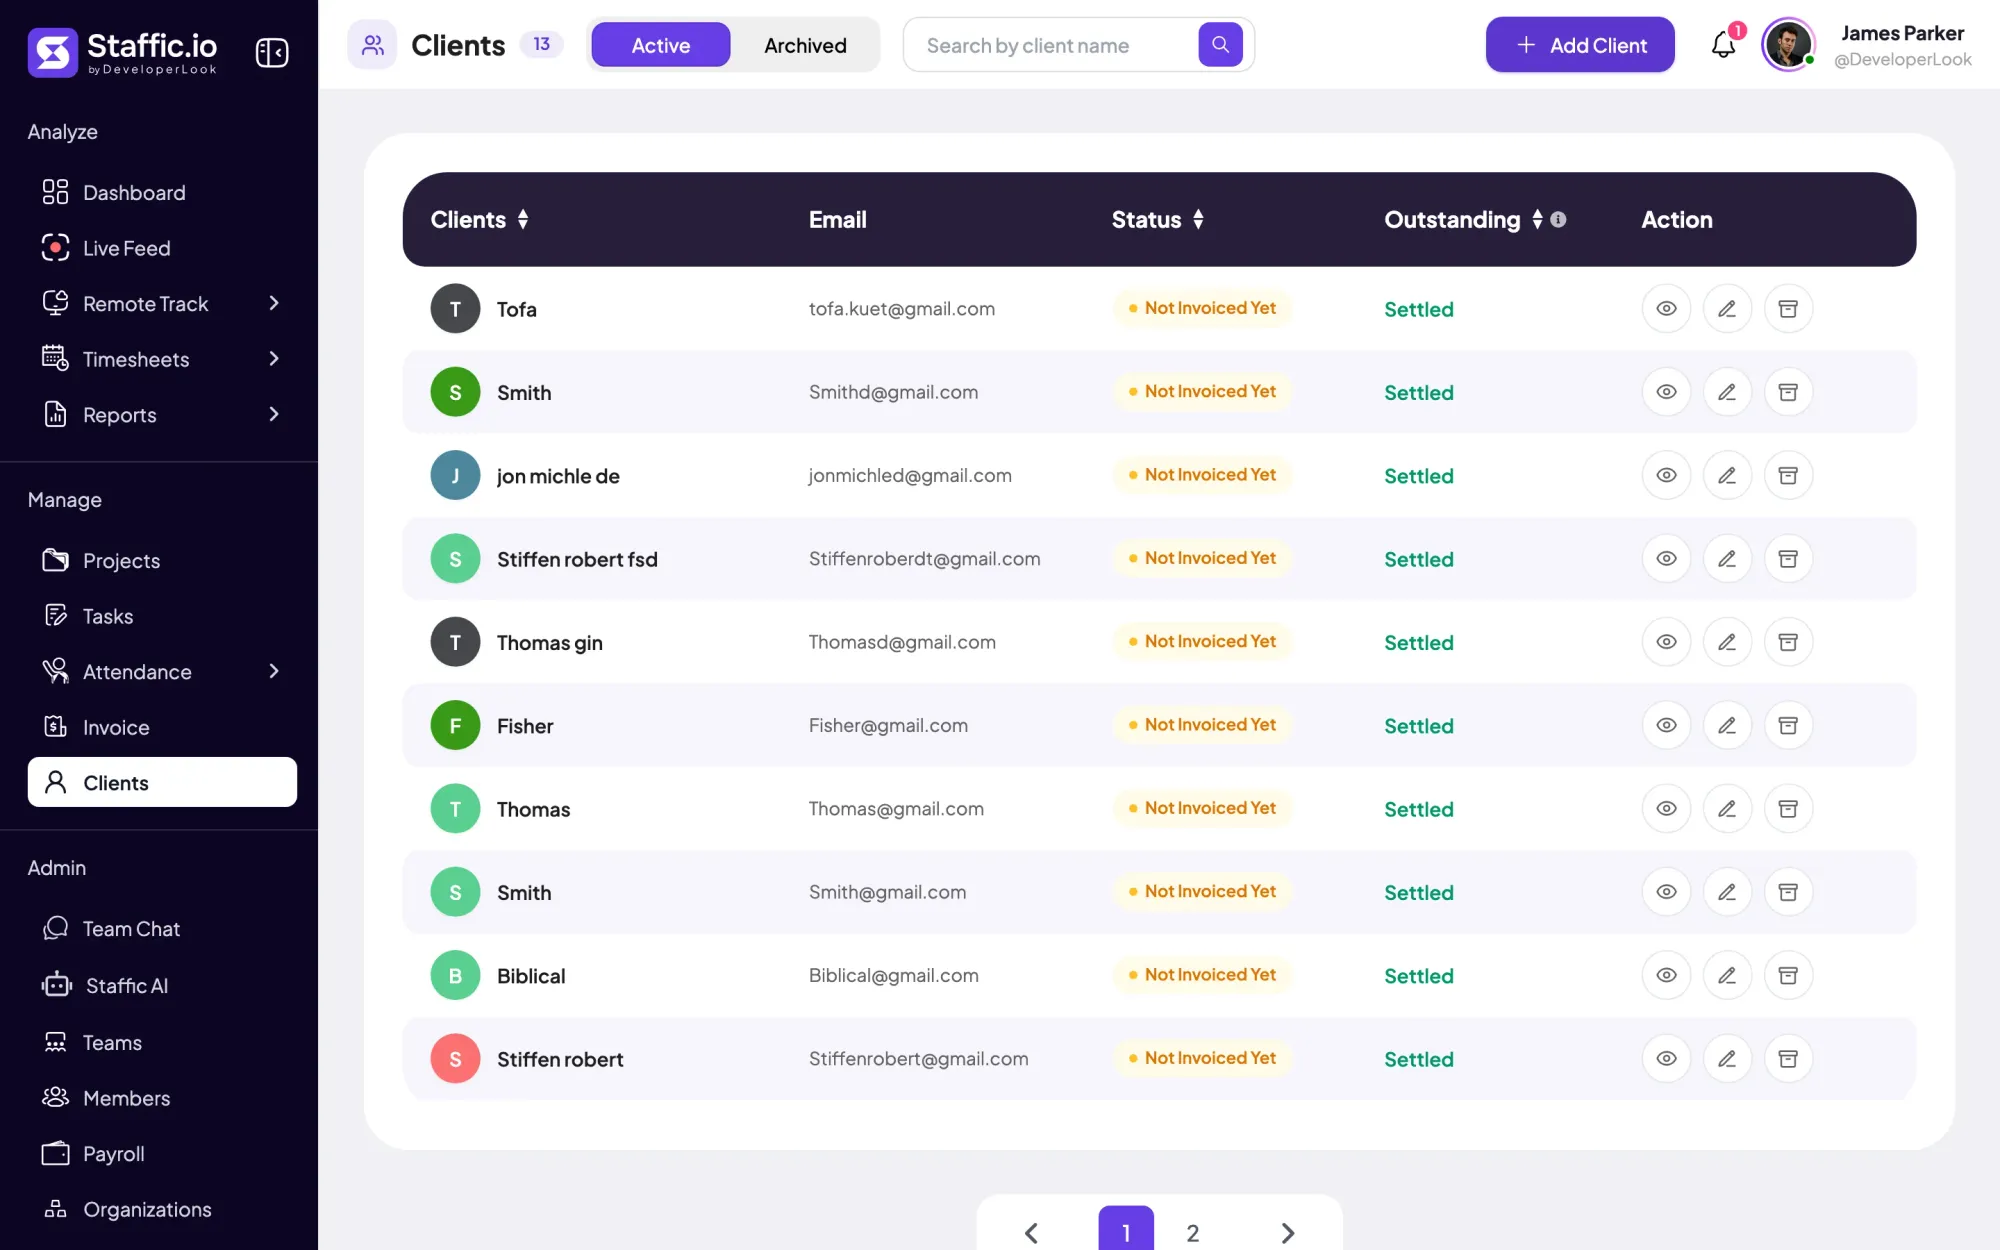Select the Active clients tab

point(661,45)
